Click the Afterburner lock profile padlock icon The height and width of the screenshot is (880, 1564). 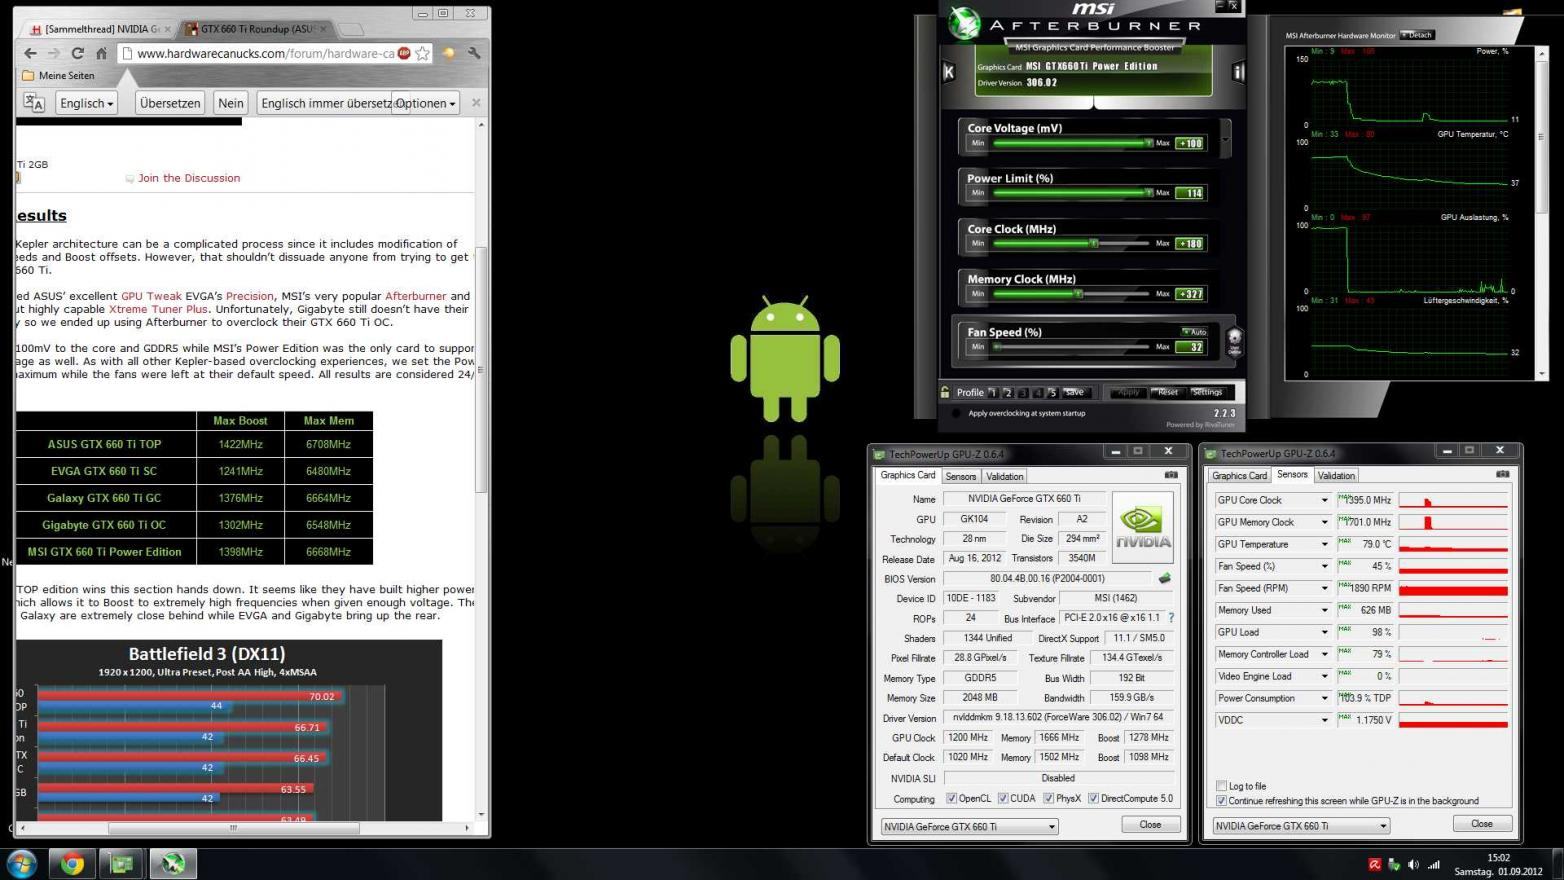coord(945,392)
